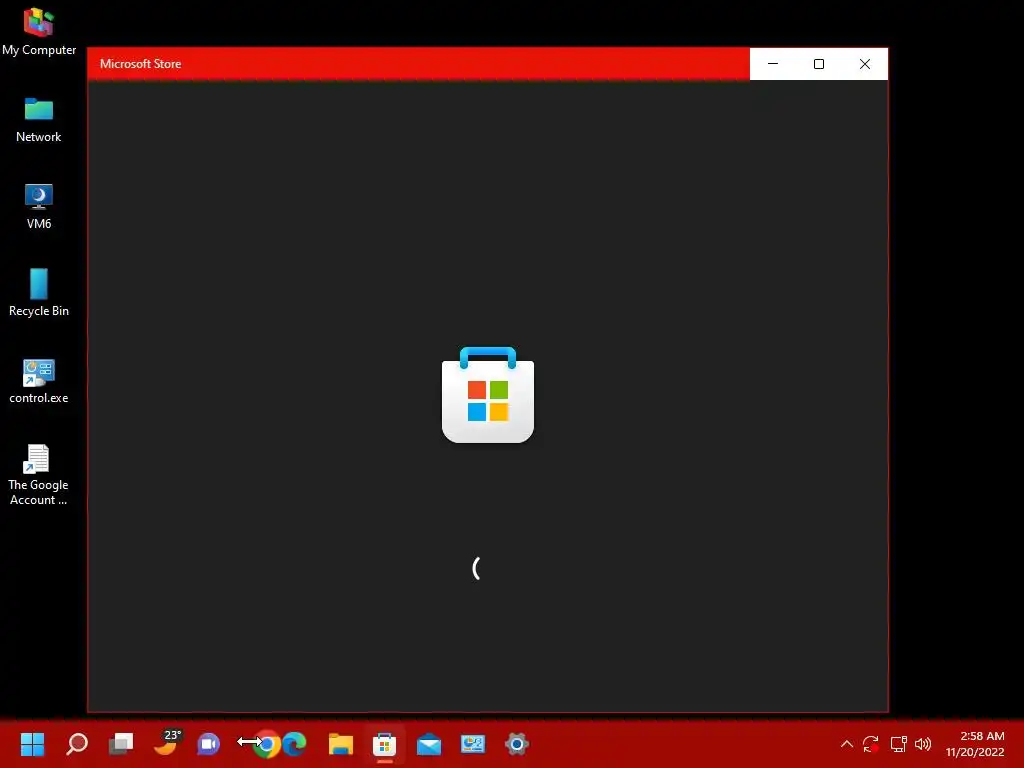The height and width of the screenshot is (768, 1024).
Task: Open the volume speaker tray icon
Action: 923,744
